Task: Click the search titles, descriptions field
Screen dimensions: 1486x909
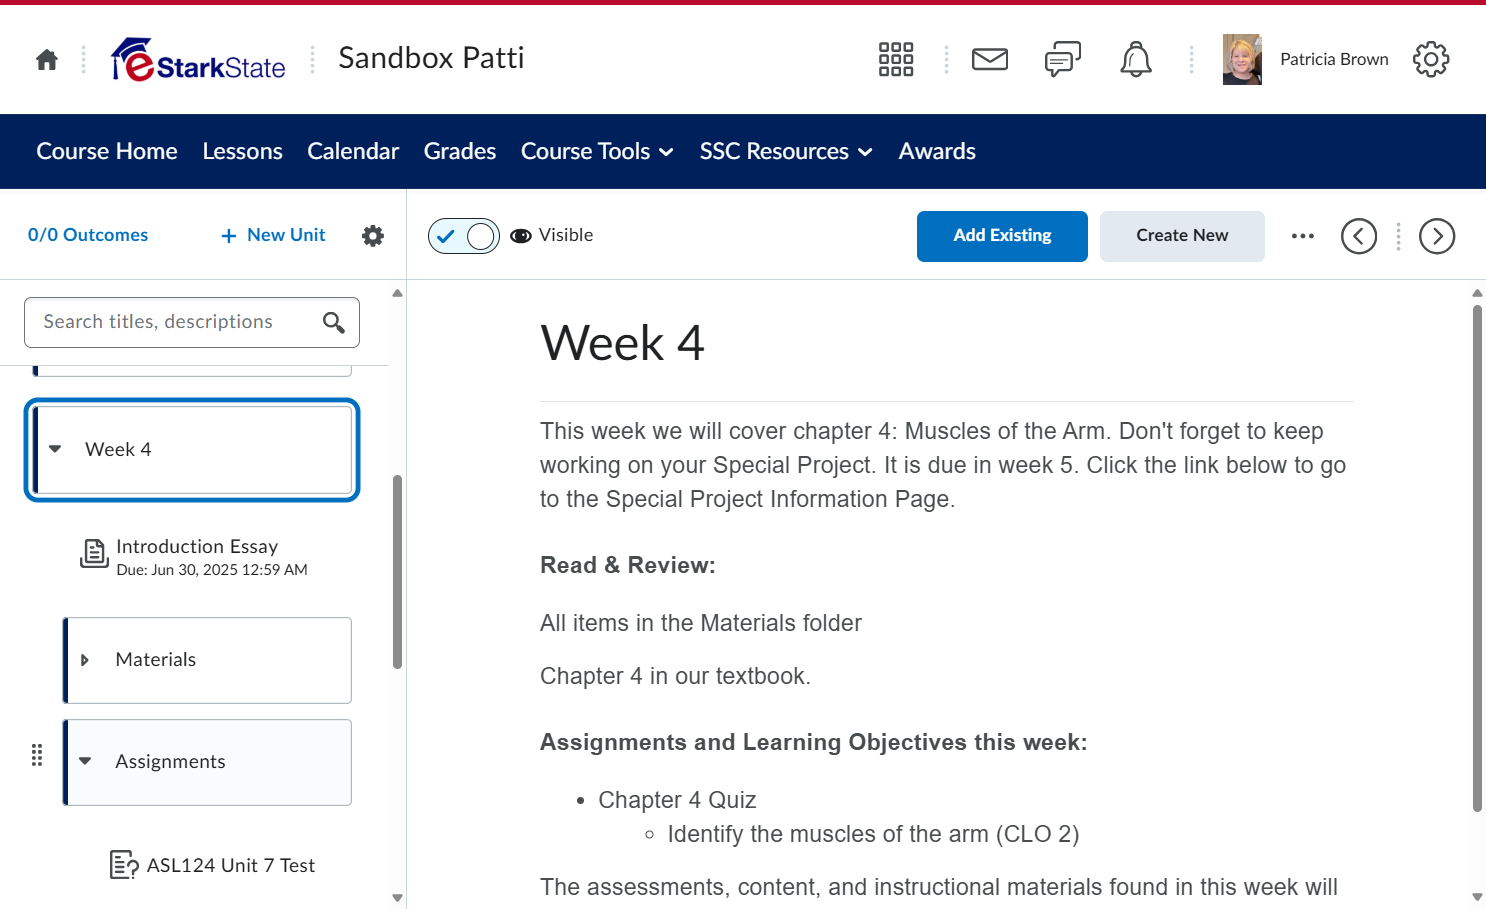Action: [x=192, y=322]
